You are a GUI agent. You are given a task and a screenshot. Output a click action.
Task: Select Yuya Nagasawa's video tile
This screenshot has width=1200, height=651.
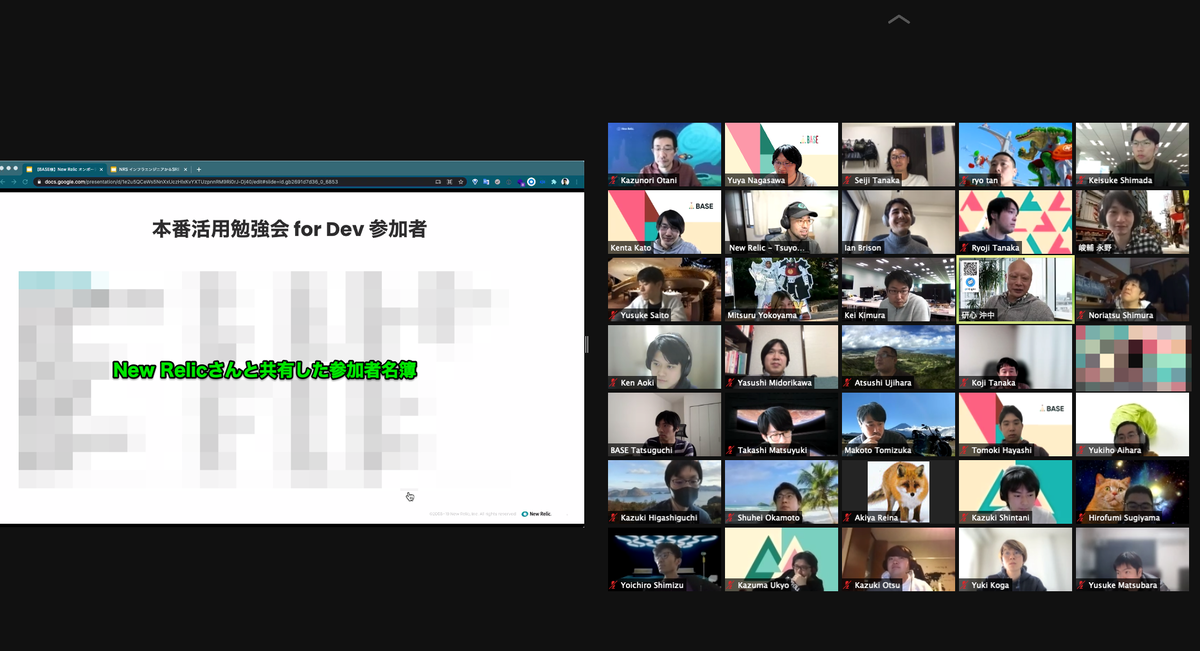[x=781, y=155]
